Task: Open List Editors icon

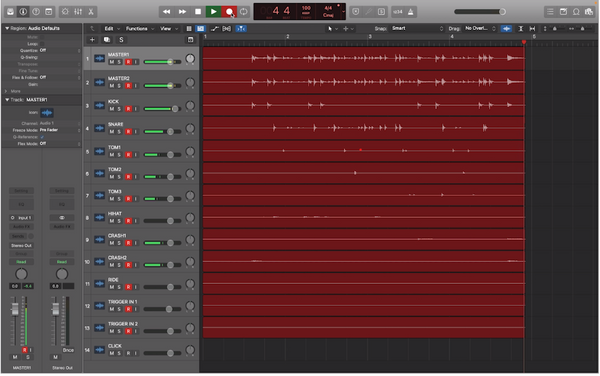Action: [550, 12]
